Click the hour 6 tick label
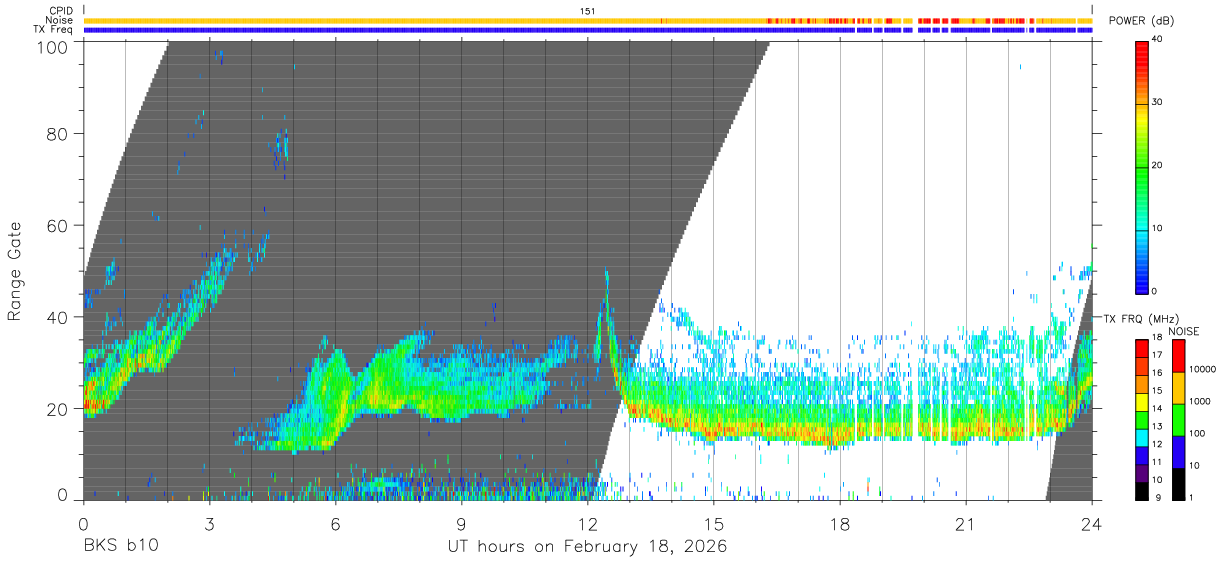Screen dimensions: 1228x567 tap(335, 523)
